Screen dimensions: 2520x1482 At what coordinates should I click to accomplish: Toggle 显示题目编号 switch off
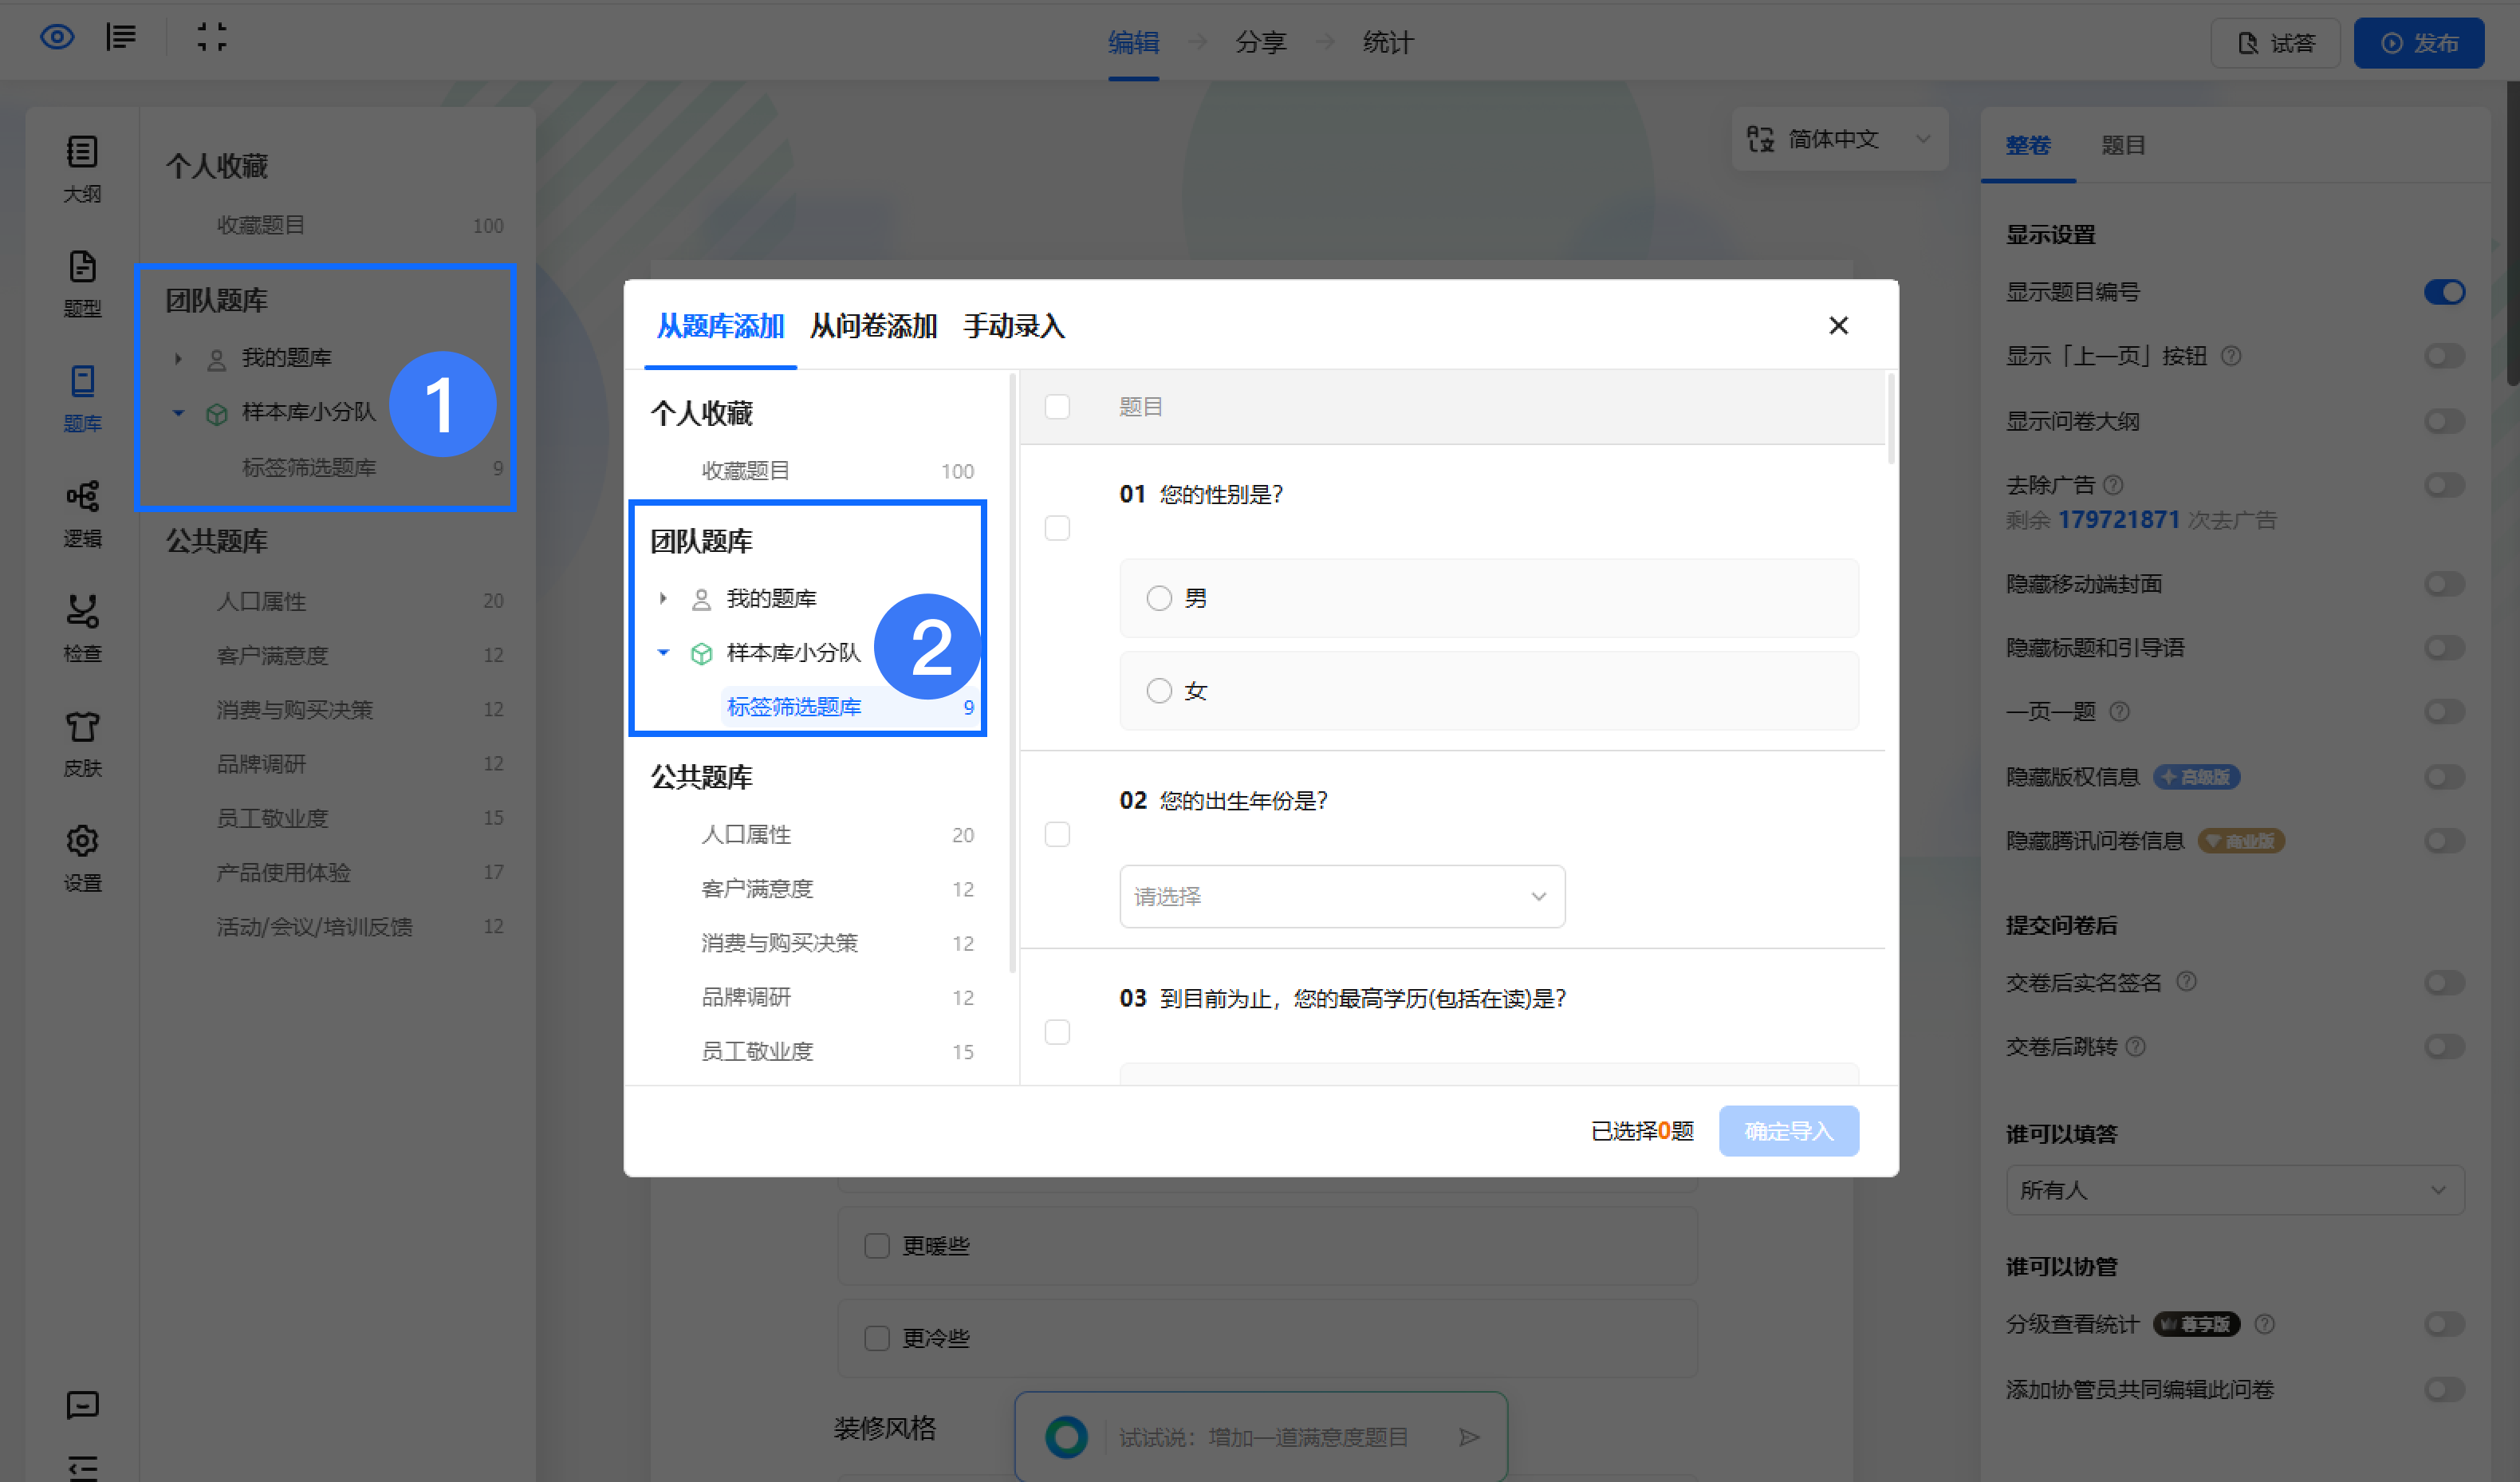pos(2444,292)
